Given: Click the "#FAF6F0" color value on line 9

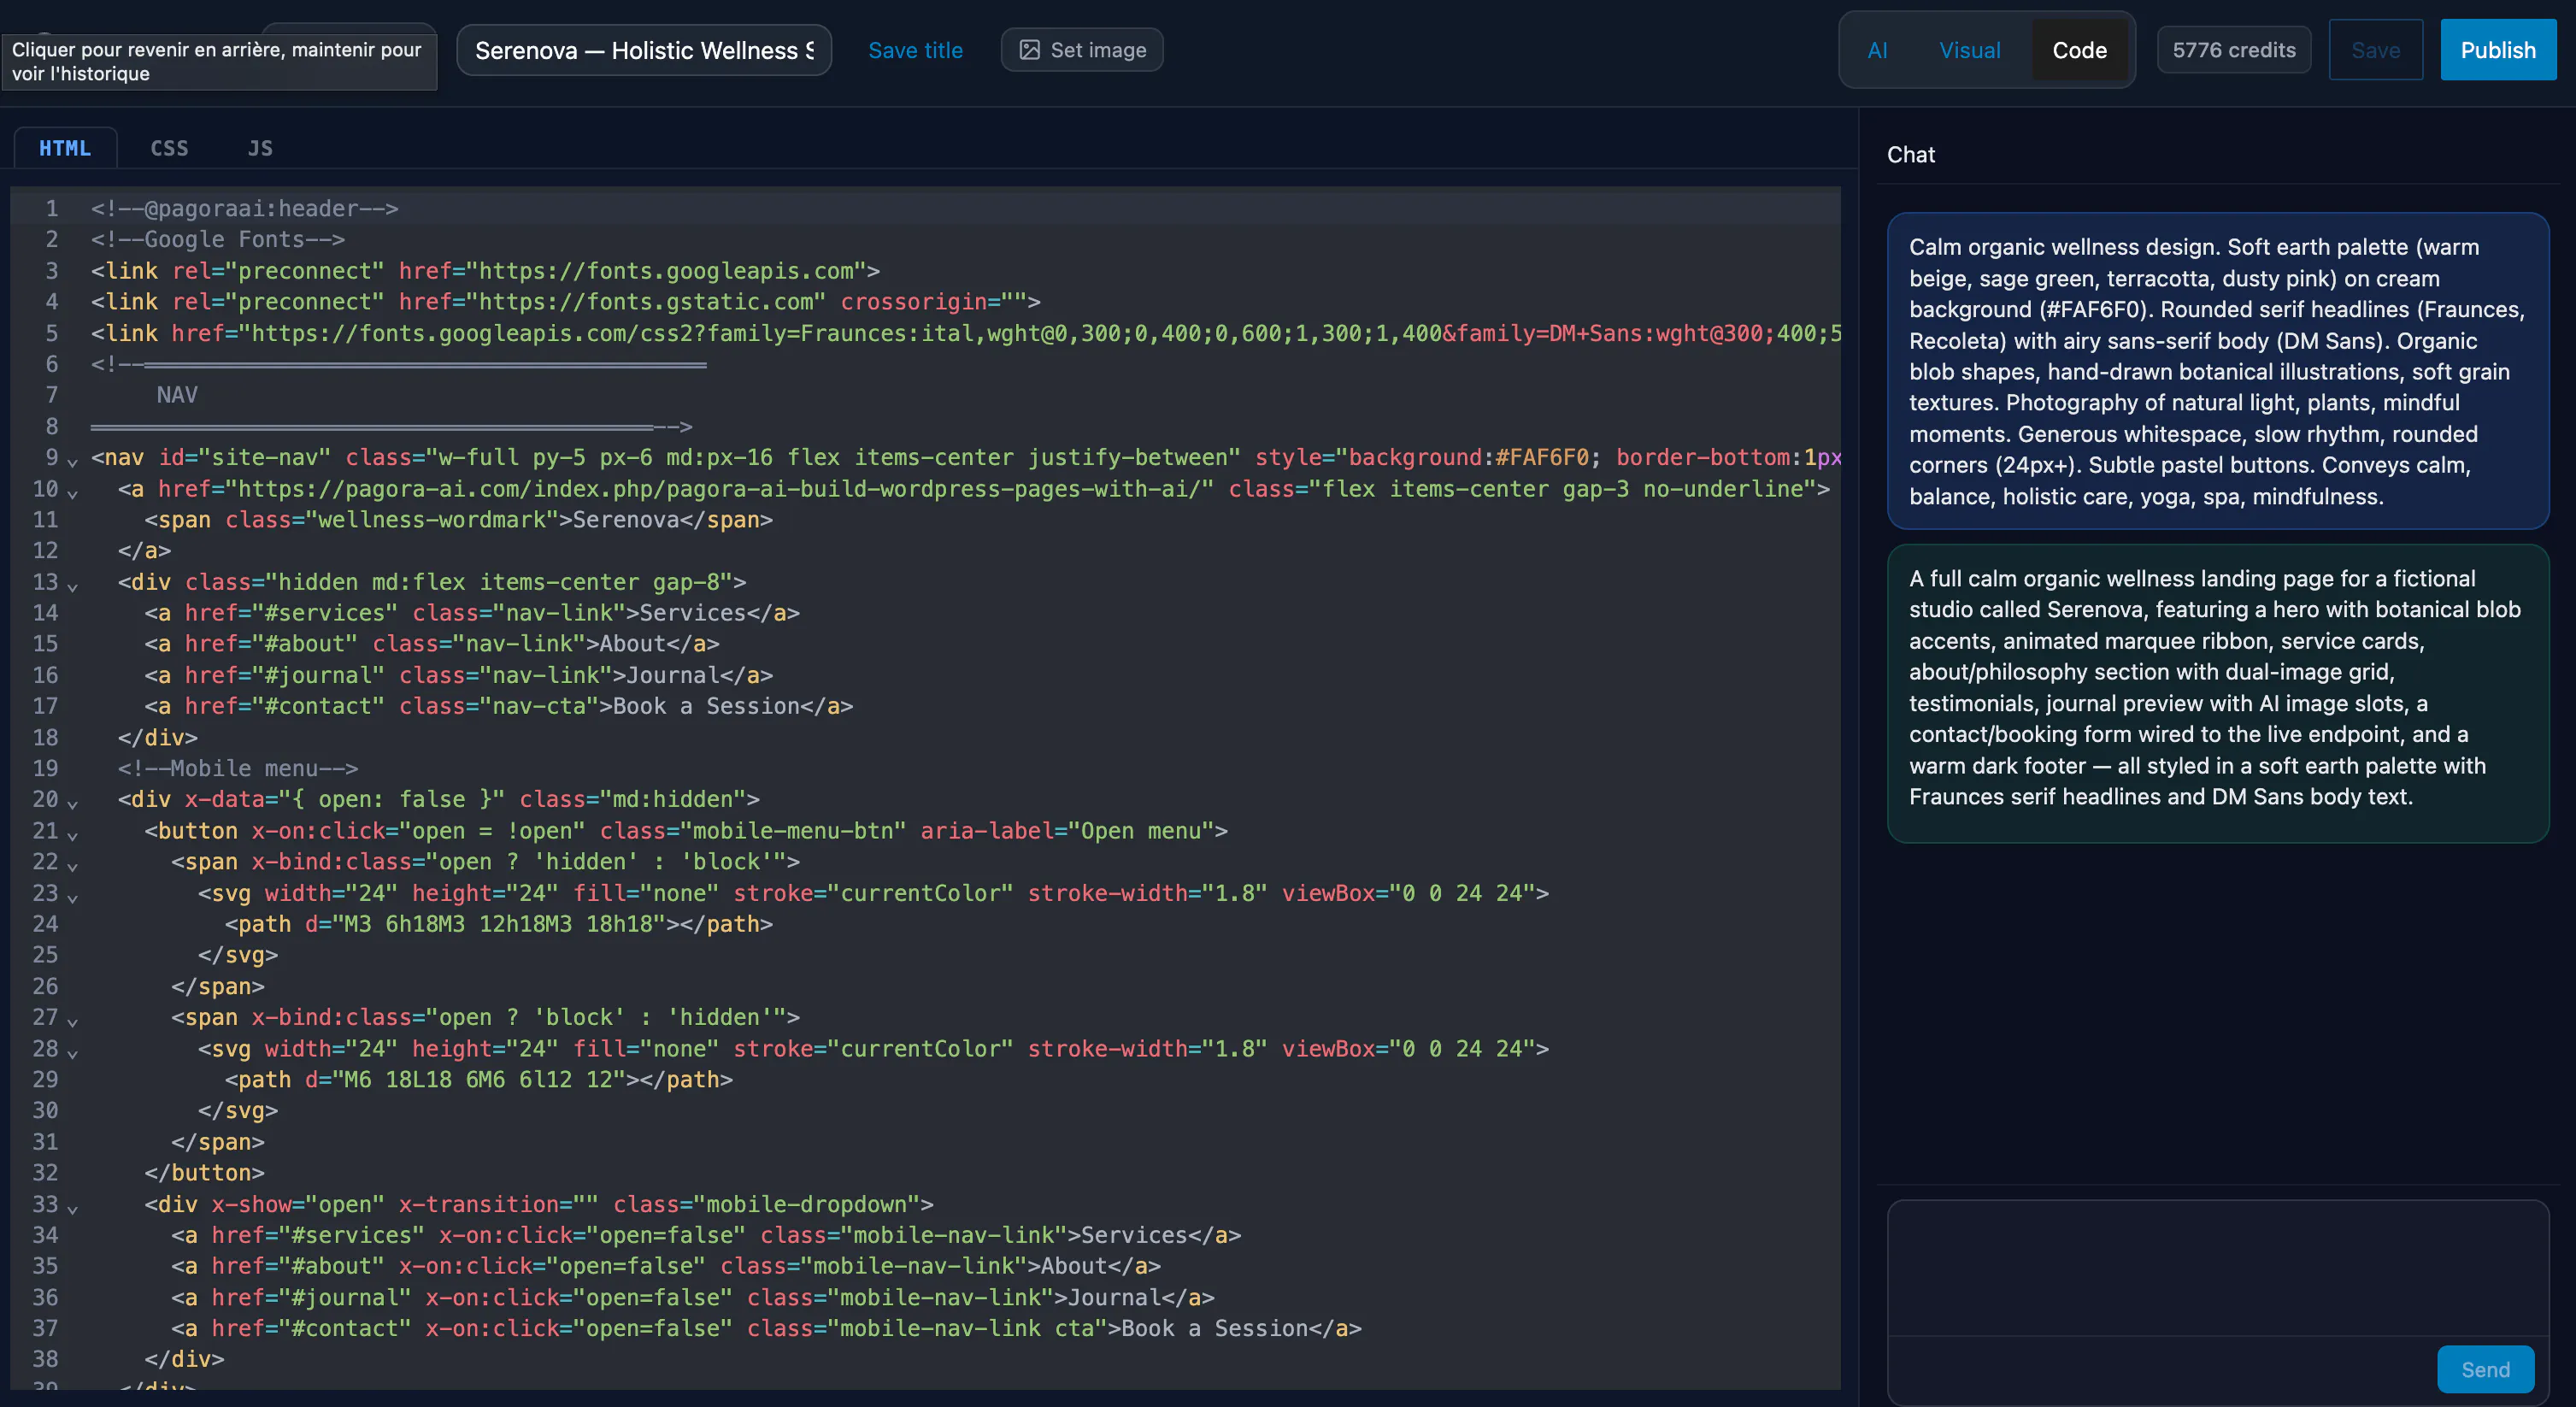Looking at the screenshot, I should click(x=1541, y=457).
